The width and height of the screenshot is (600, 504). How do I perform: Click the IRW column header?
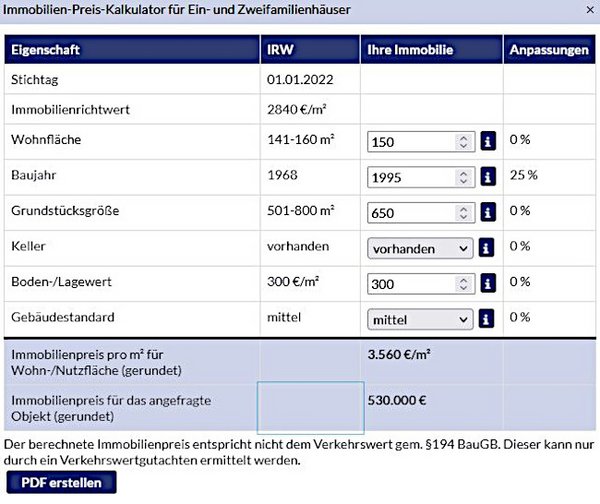(x=310, y=49)
